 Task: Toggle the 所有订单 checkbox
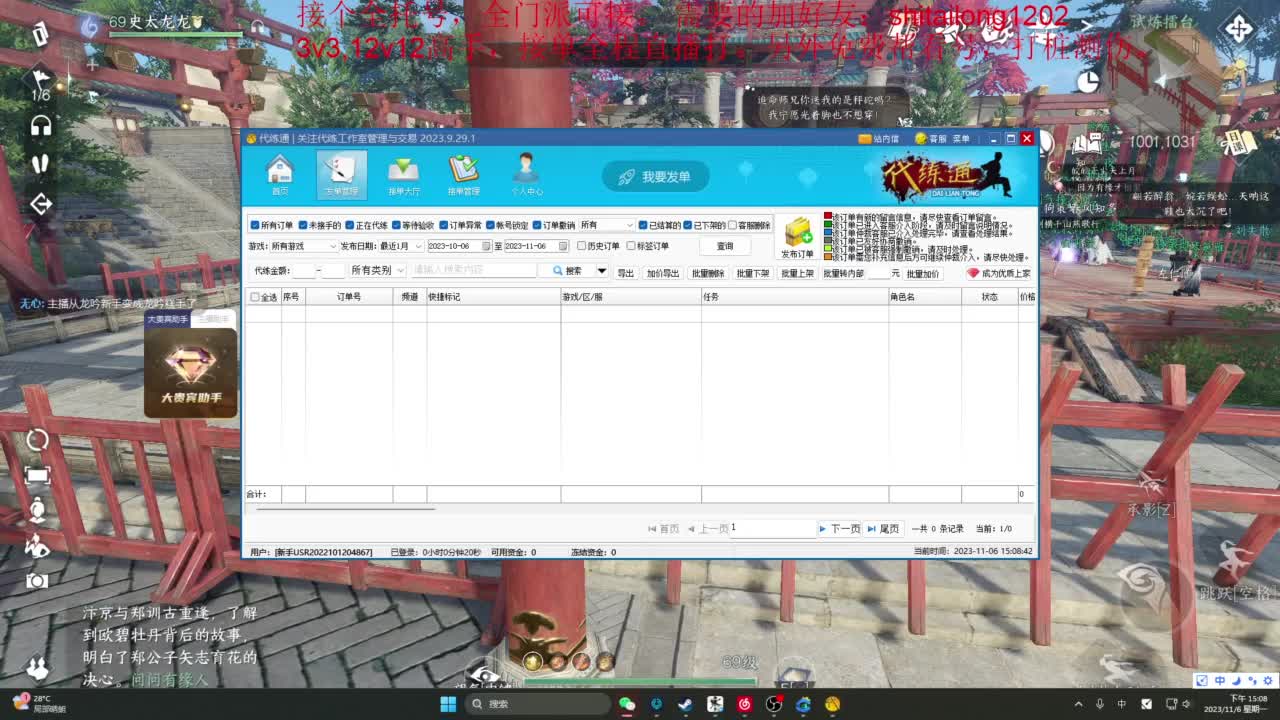(x=255, y=226)
